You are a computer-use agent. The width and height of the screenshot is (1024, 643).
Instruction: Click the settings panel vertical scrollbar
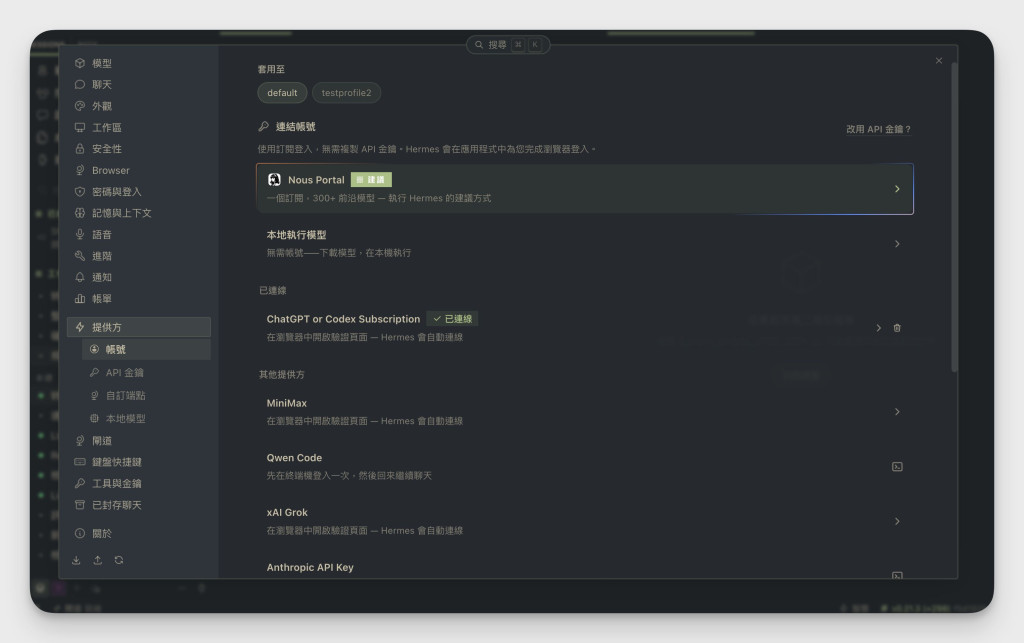pyautogui.click(x=954, y=217)
